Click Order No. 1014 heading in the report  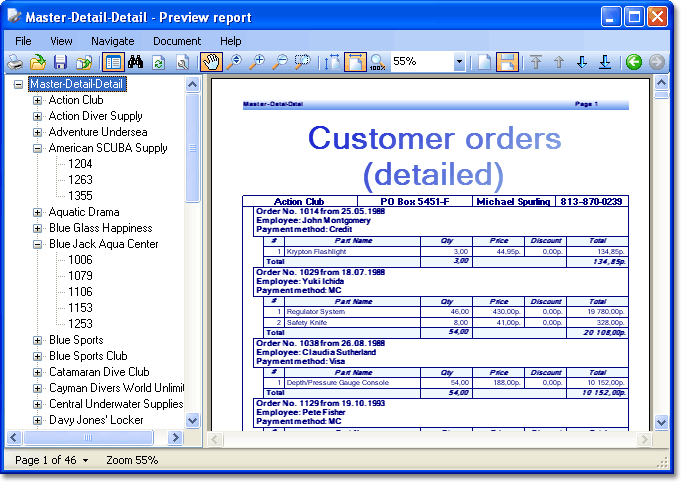click(321, 211)
